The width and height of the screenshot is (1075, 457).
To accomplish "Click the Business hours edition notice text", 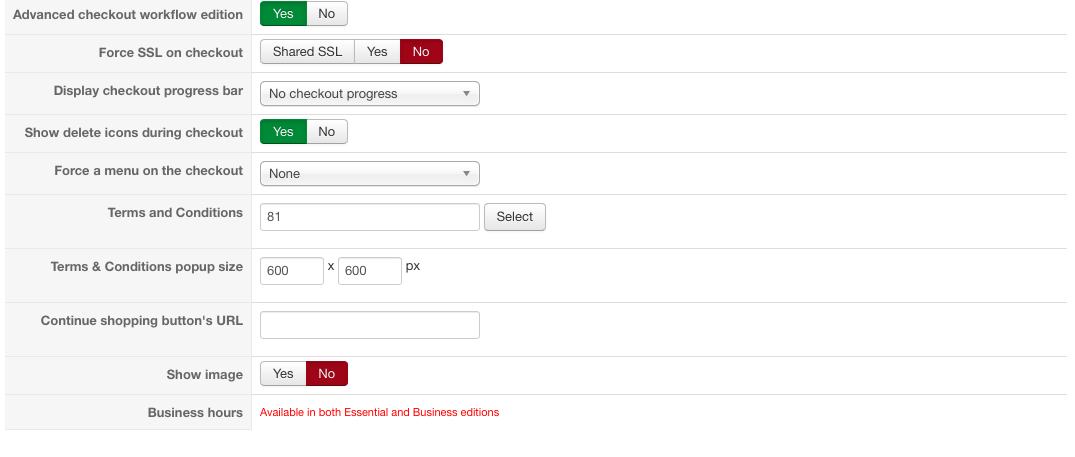I will [x=379, y=412].
